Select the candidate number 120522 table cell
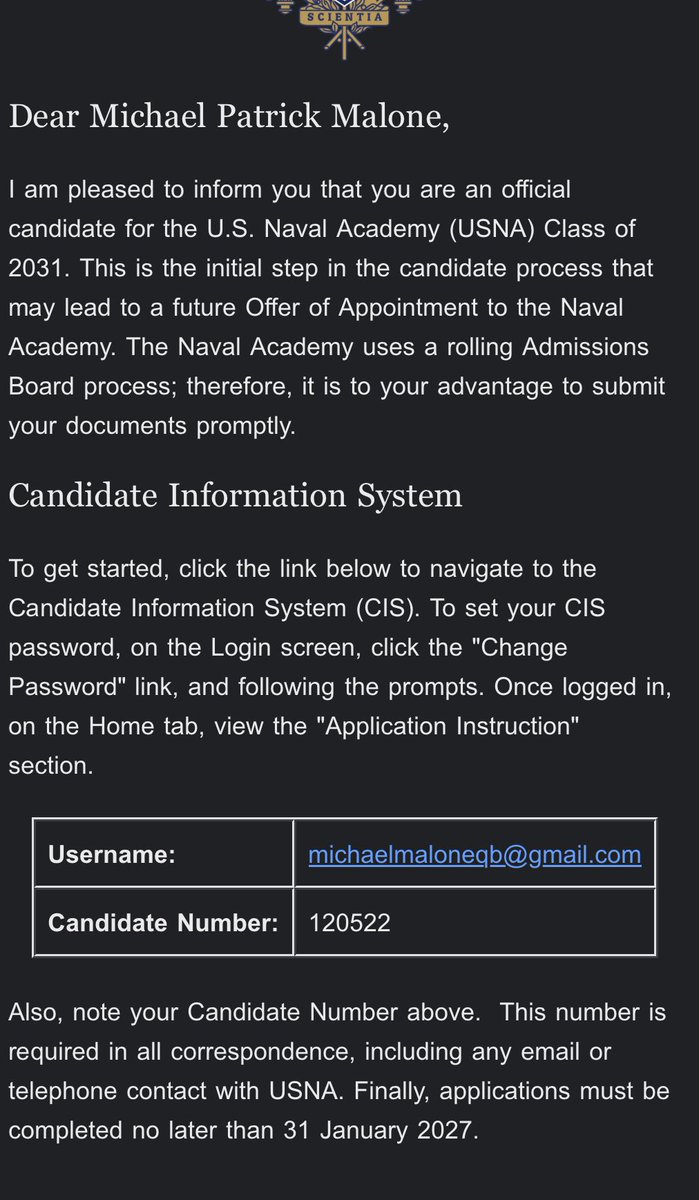 coord(475,922)
